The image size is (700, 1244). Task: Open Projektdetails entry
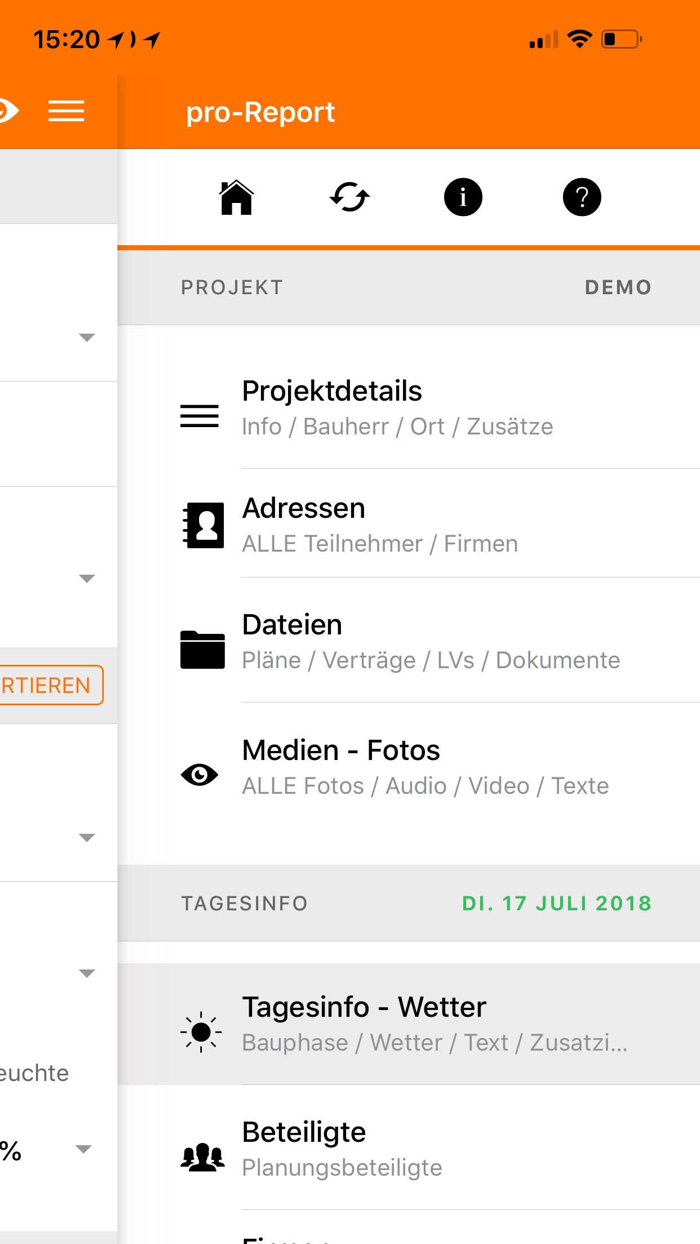331,406
